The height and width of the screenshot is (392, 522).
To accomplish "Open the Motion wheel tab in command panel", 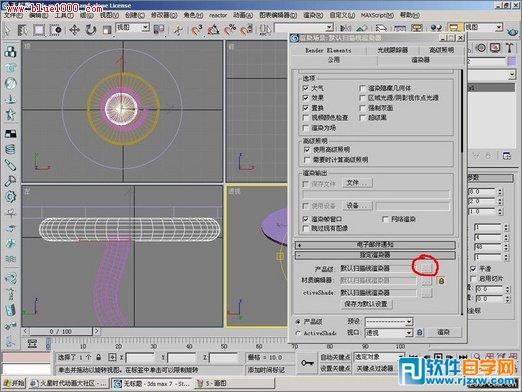I will 481,48.
